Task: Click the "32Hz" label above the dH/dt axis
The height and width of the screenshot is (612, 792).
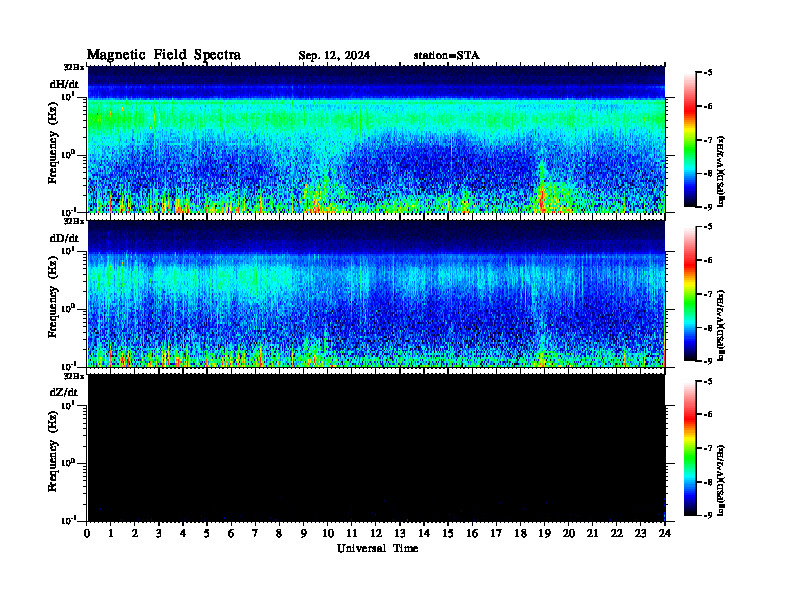Action: [x=74, y=67]
